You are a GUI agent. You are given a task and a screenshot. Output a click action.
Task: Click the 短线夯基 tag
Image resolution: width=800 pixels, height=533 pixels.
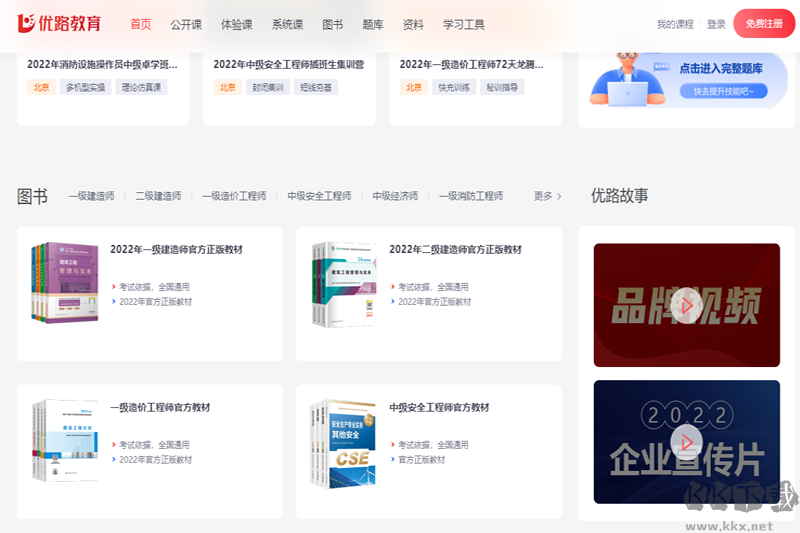pyautogui.click(x=316, y=87)
